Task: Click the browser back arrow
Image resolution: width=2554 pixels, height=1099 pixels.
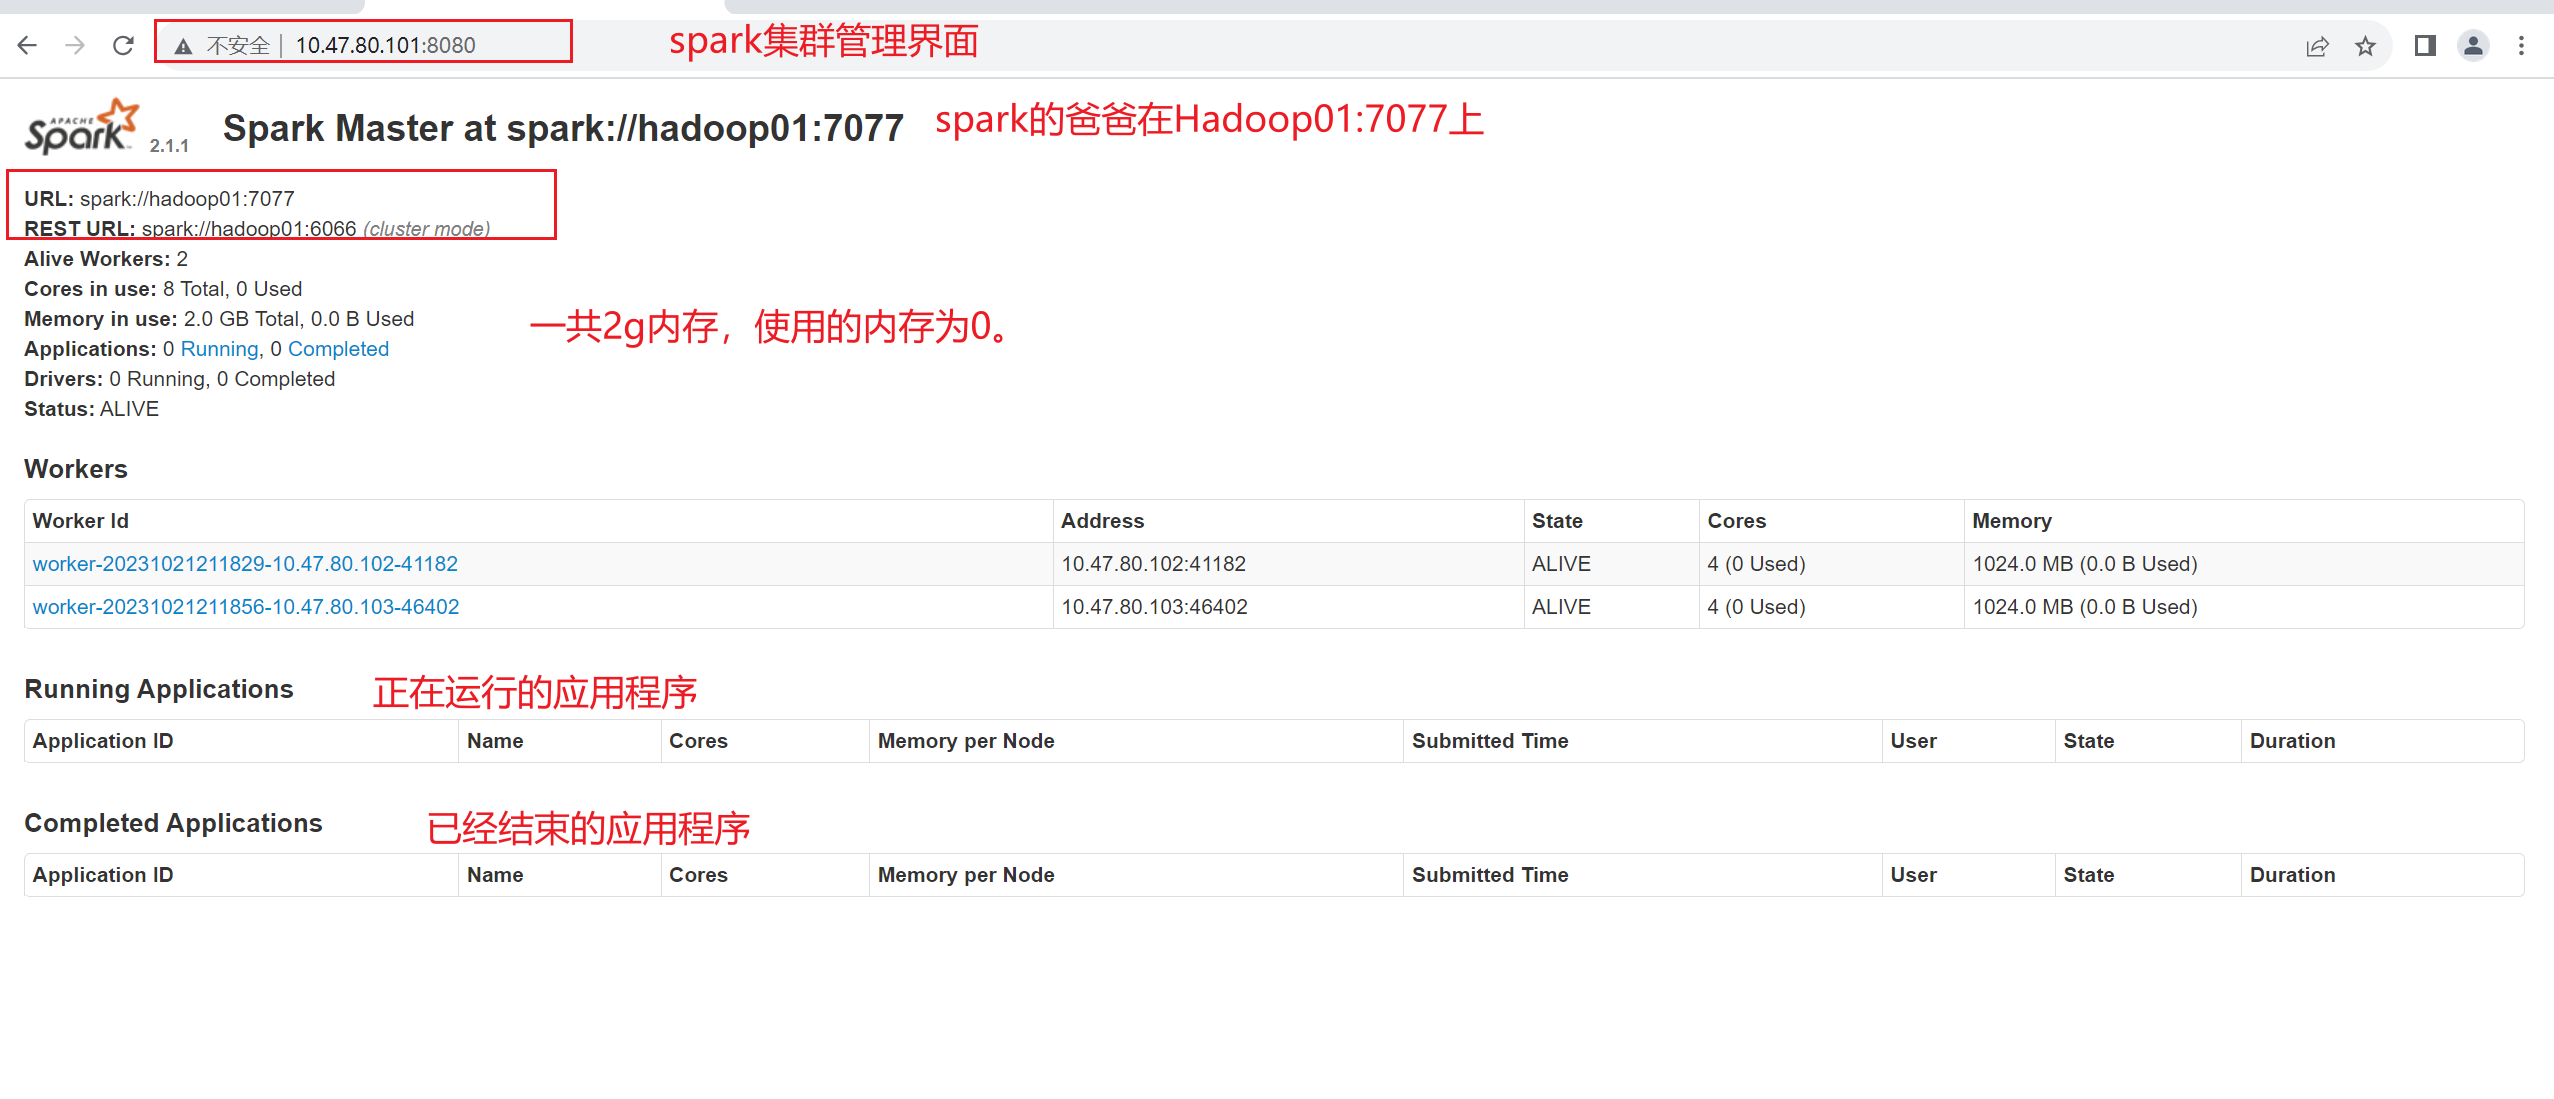Action: click(x=27, y=45)
